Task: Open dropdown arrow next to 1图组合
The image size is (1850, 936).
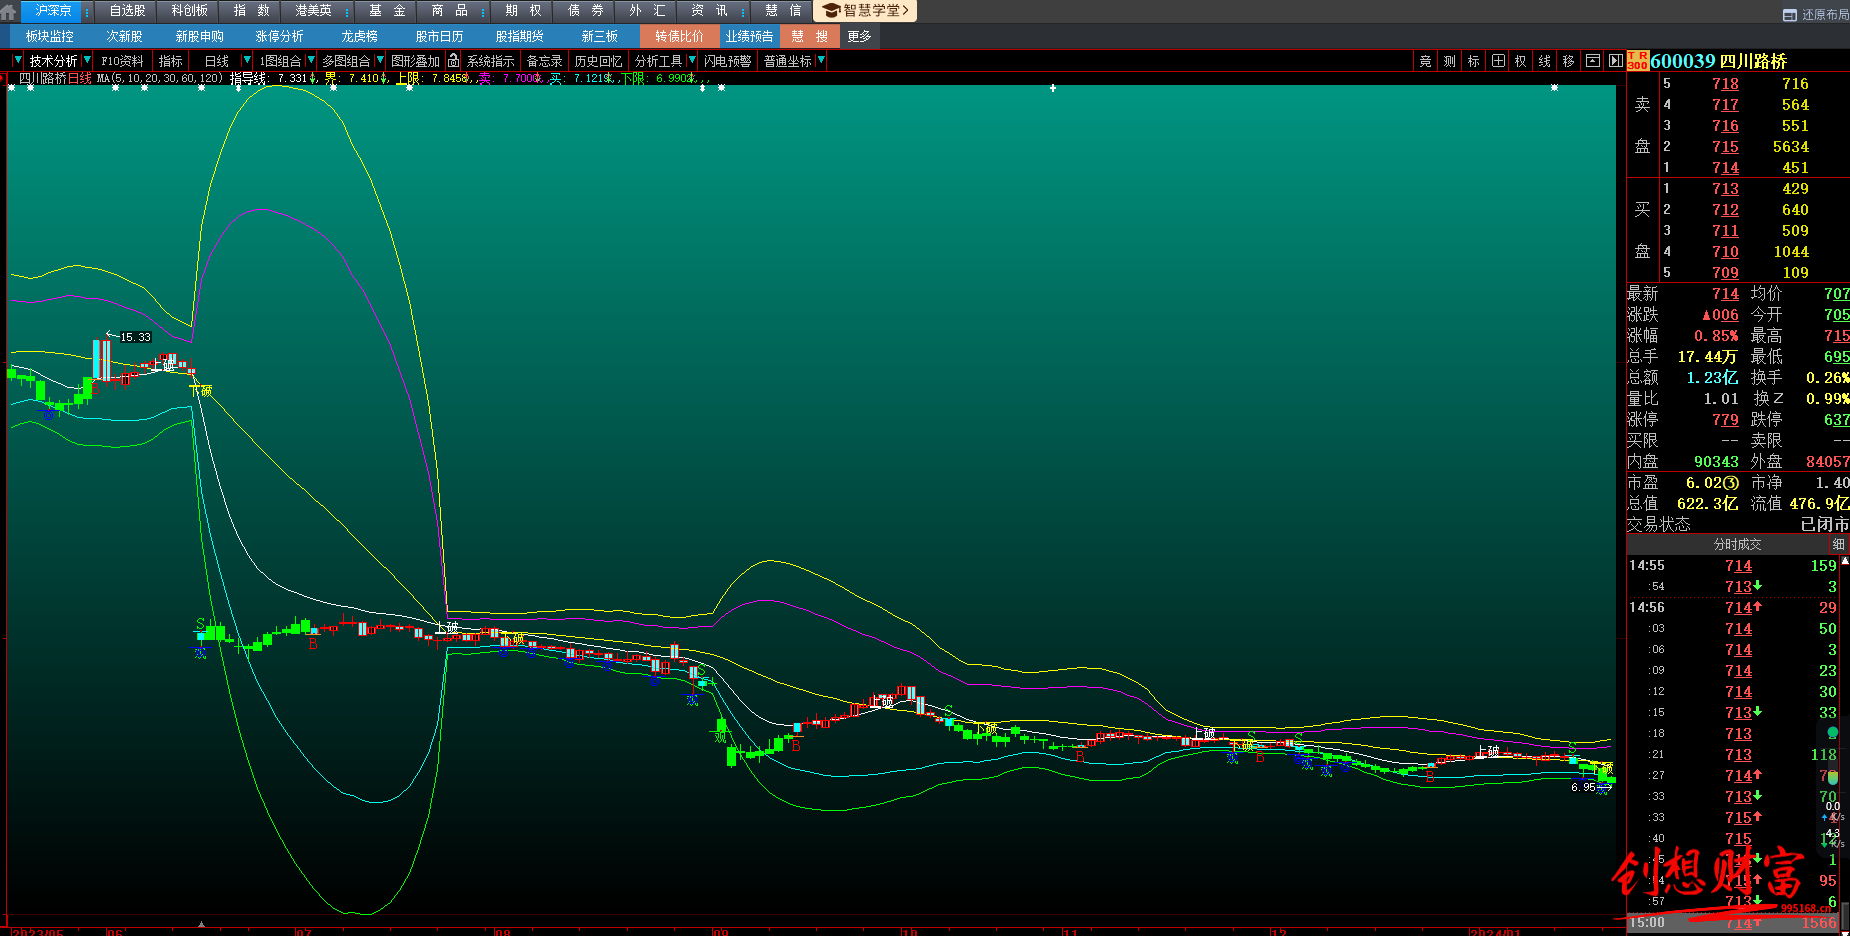Action: click(x=311, y=61)
